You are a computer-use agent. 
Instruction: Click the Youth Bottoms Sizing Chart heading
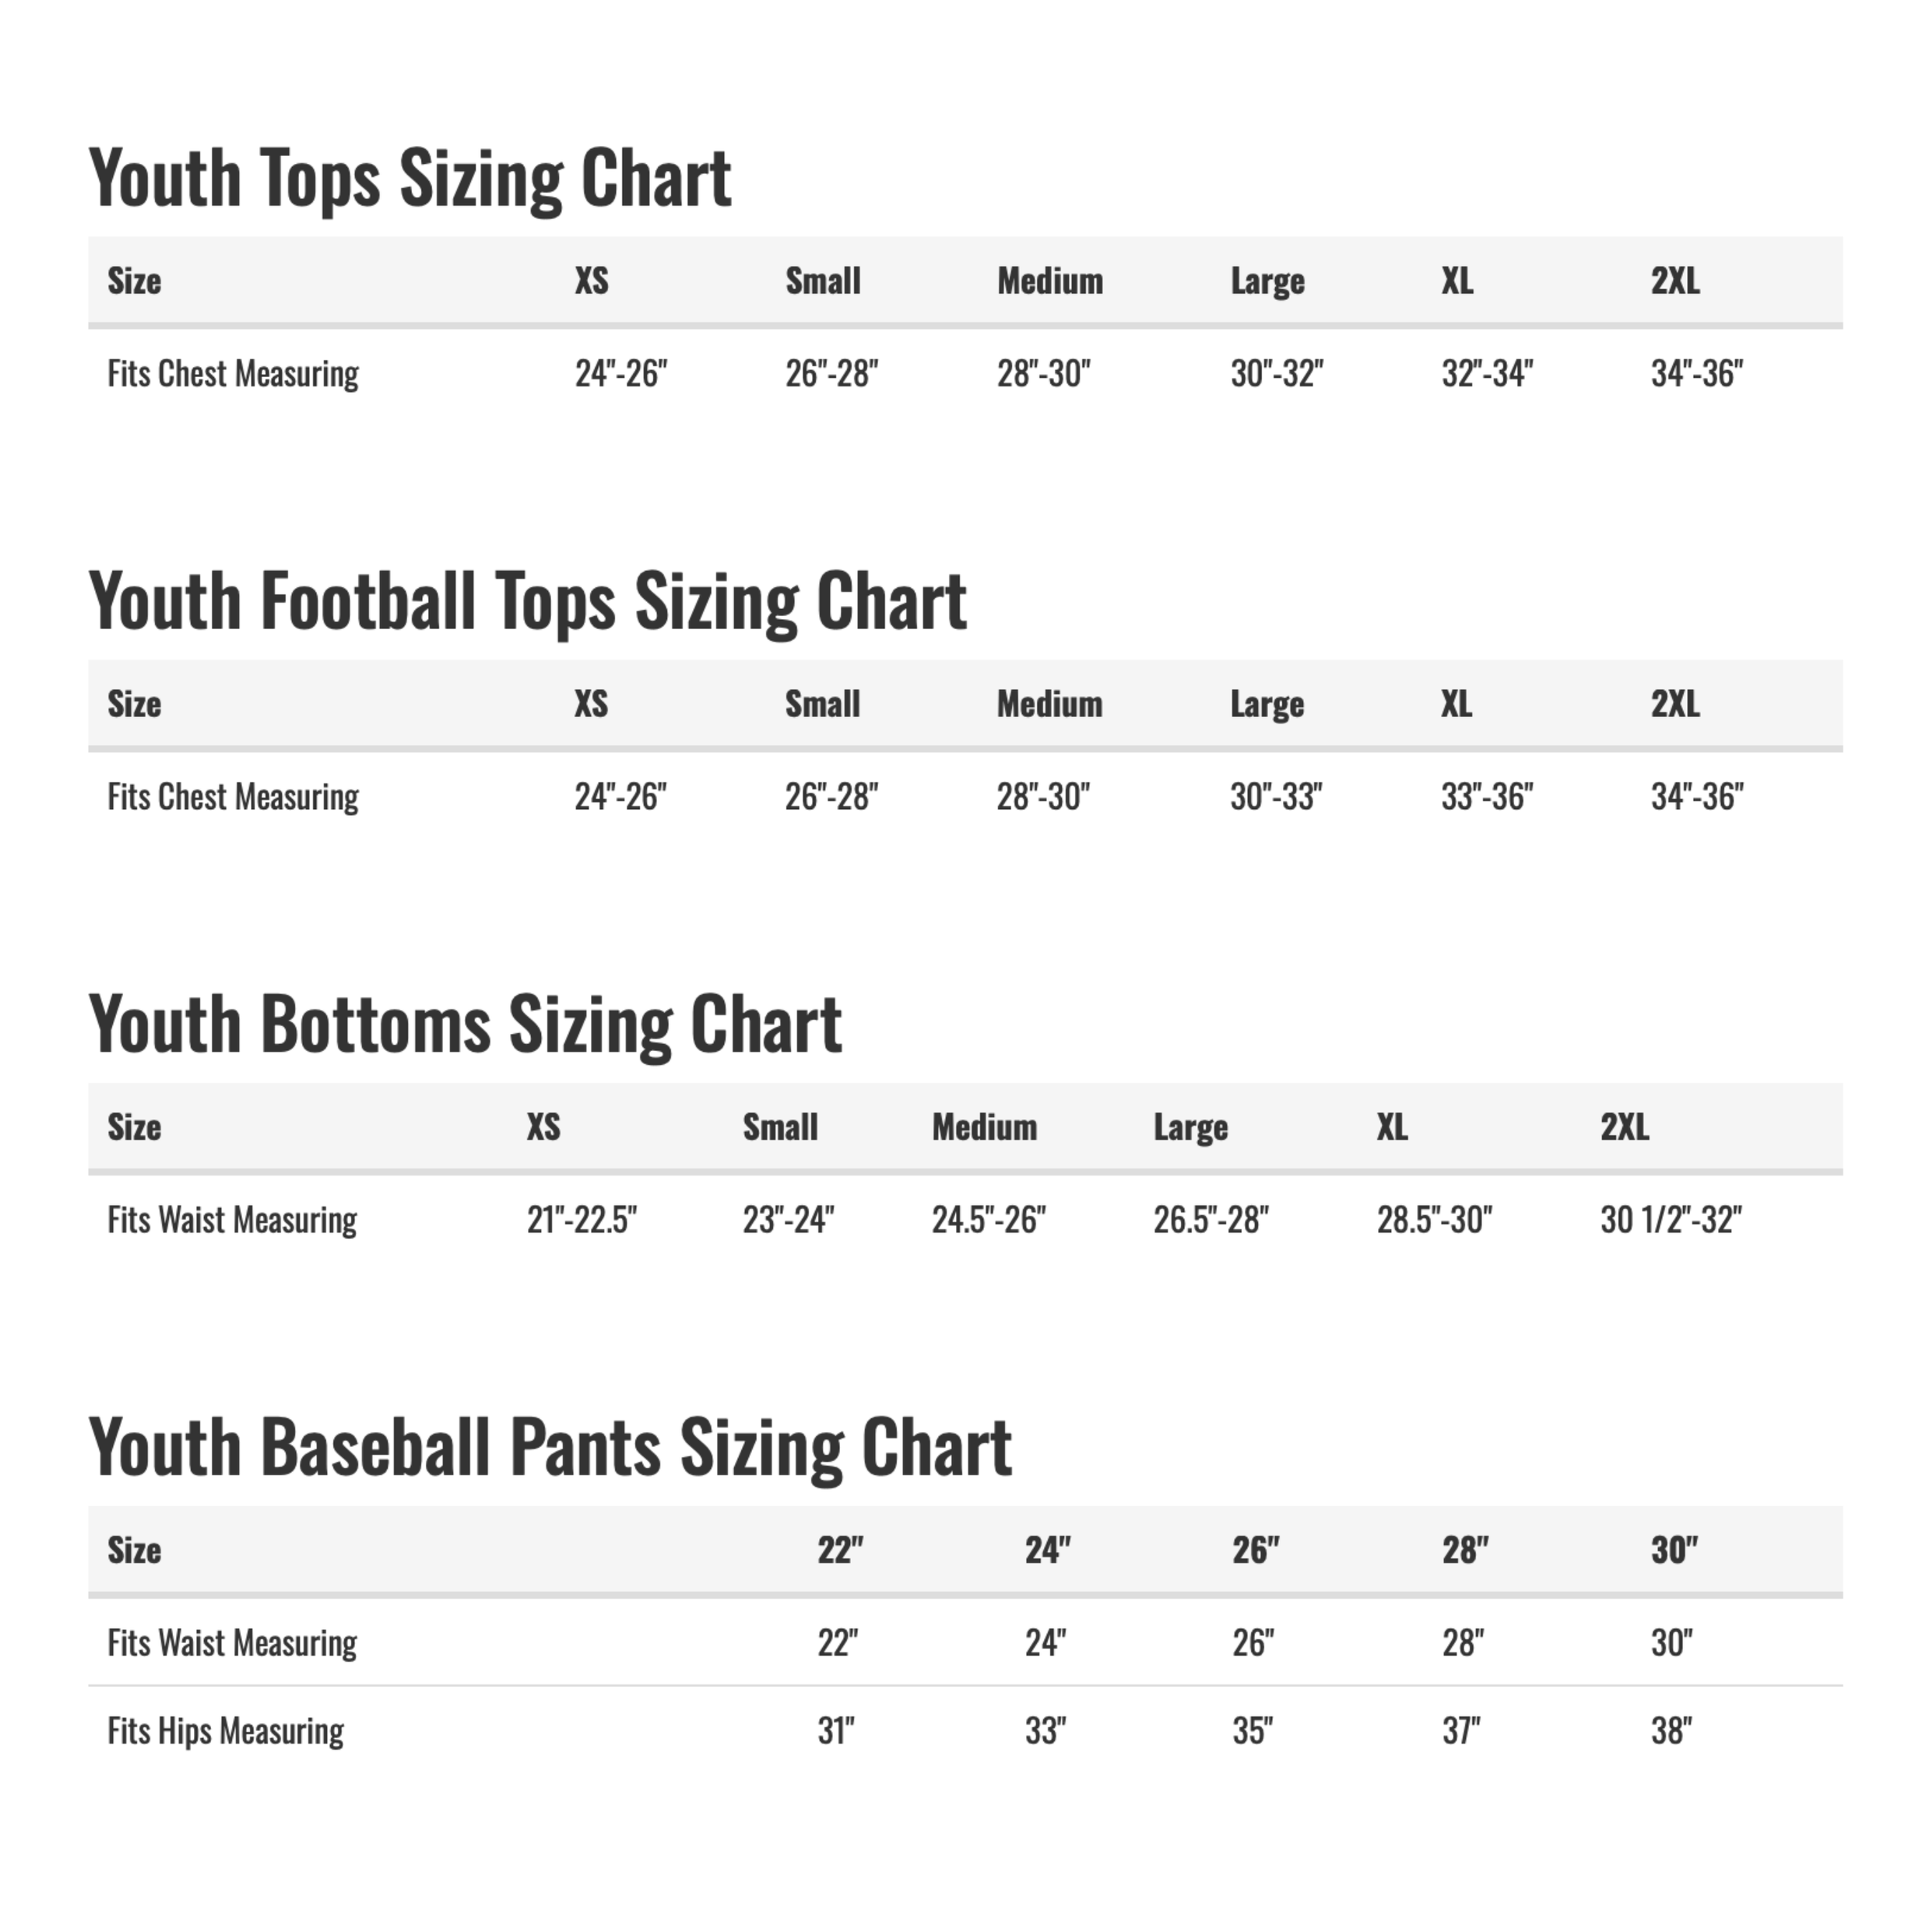coord(465,1025)
